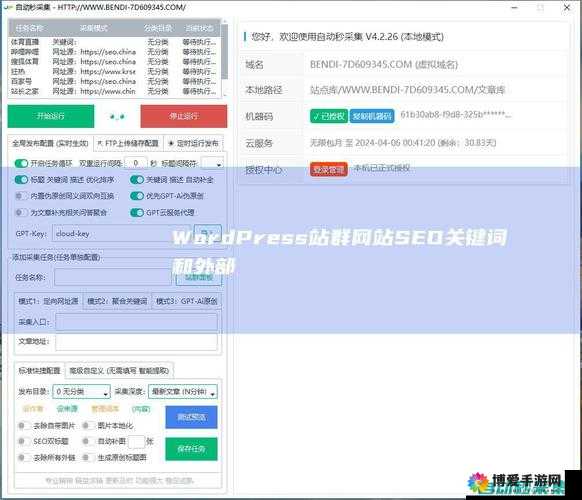The width and height of the screenshot is (582, 500).
Task: Click the 添加采集任务 section label
Action: click(x=56, y=257)
